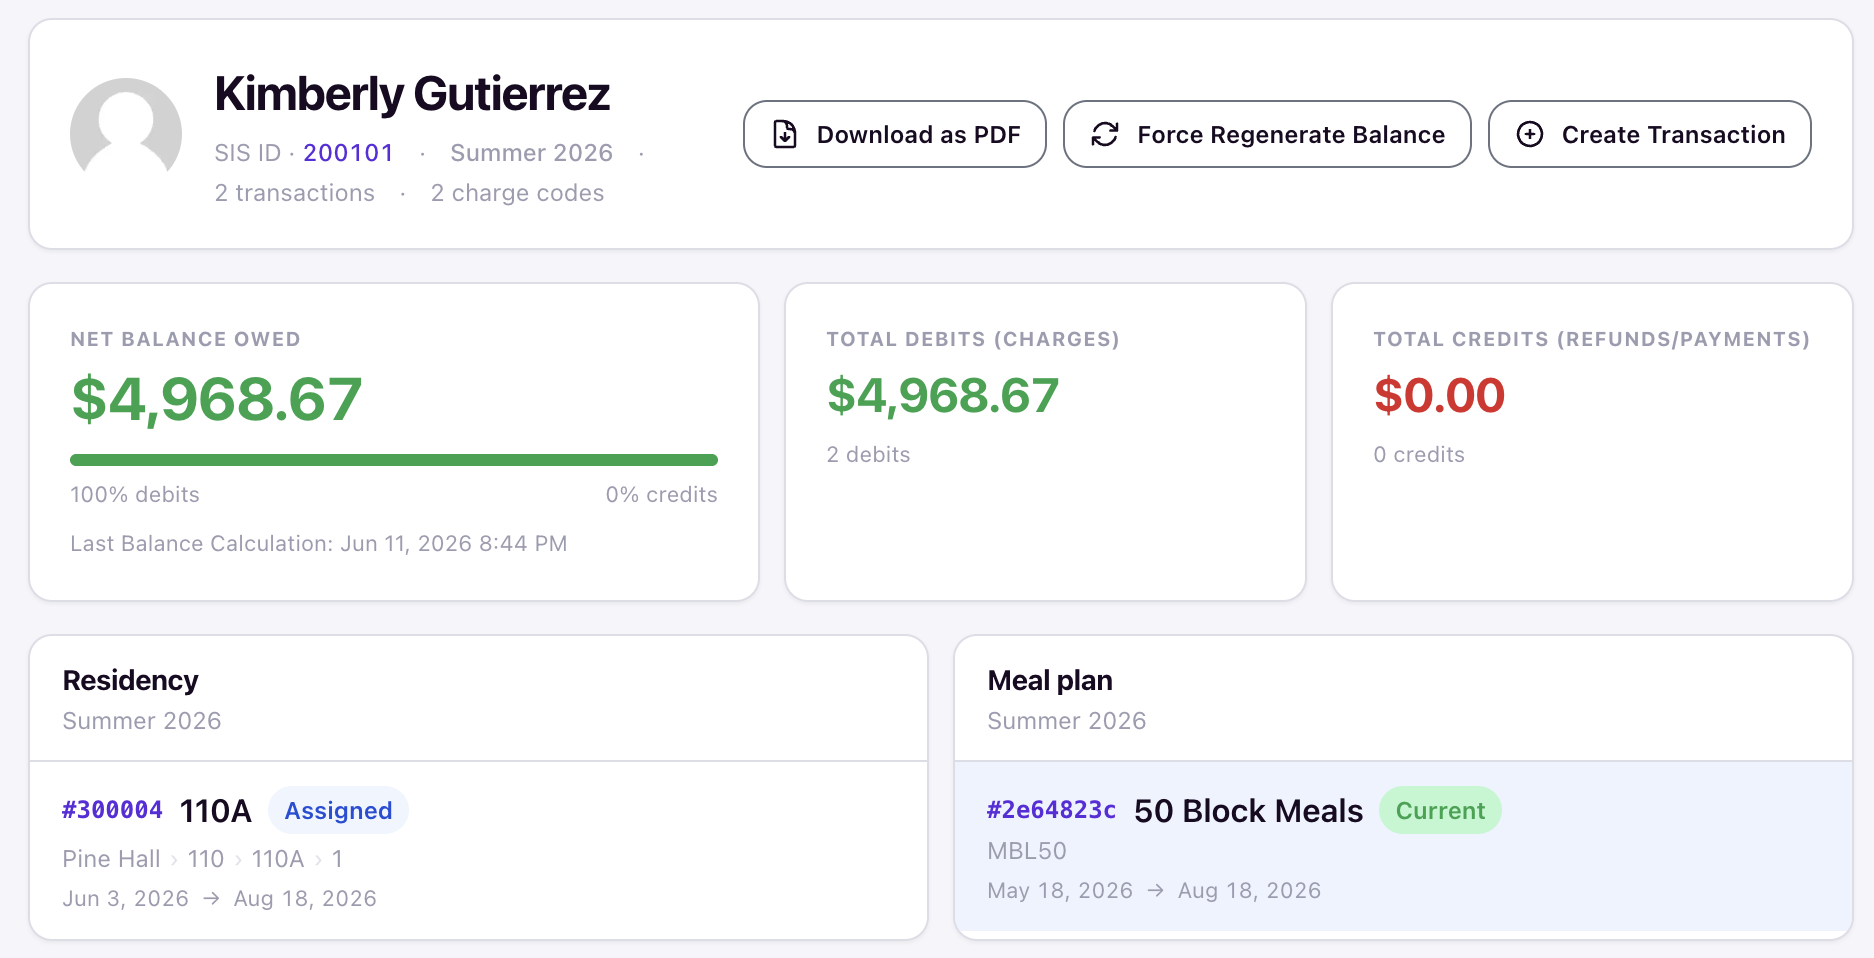Click the total debits $4,968.67 amount

942,395
